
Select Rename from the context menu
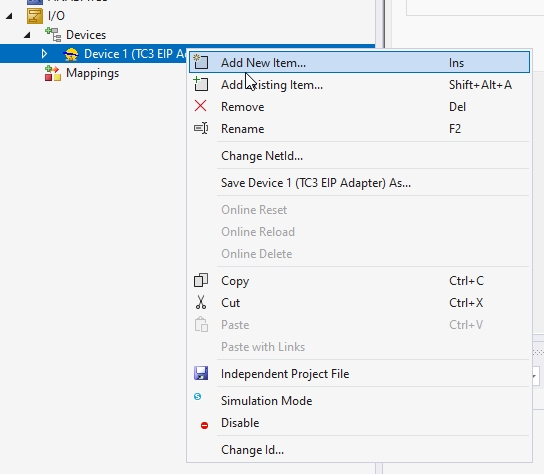point(359,129)
